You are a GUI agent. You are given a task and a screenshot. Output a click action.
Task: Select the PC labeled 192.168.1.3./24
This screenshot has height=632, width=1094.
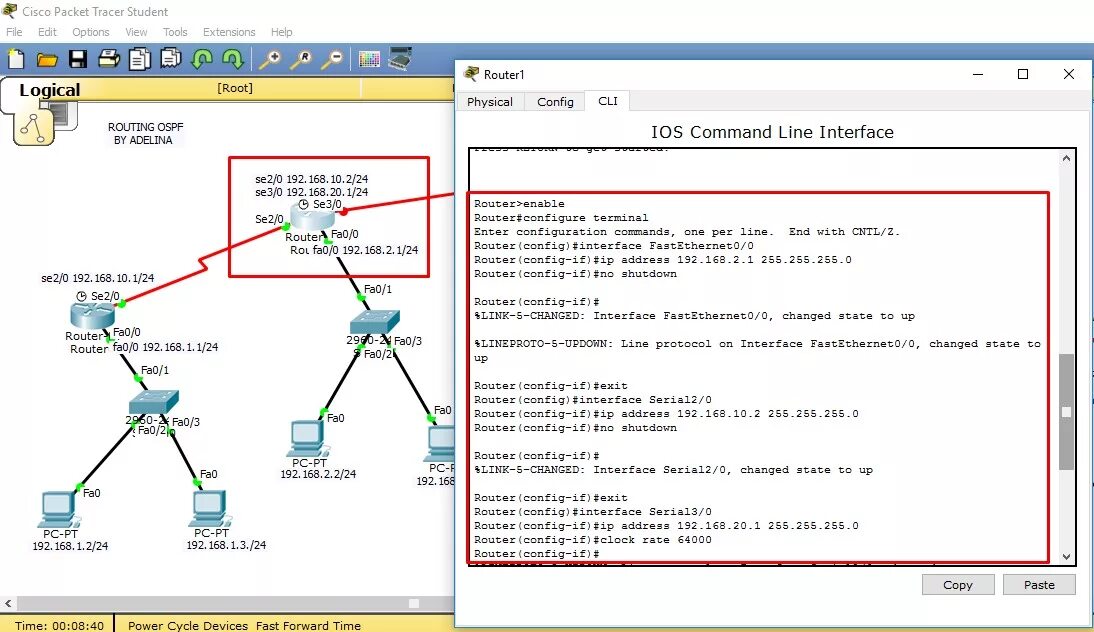click(x=209, y=509)
